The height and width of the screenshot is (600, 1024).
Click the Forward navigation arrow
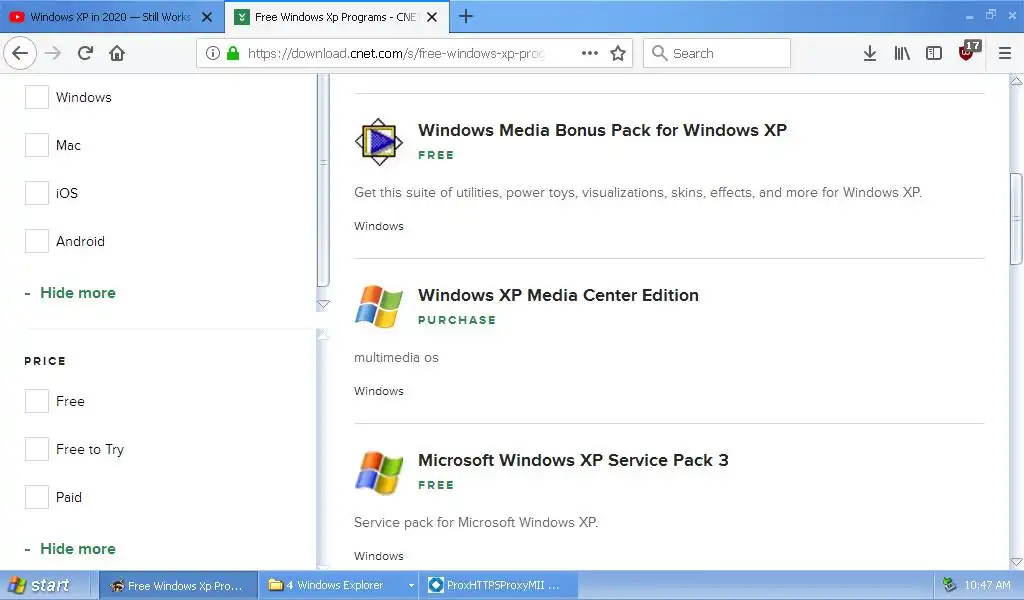coord(53,54)
